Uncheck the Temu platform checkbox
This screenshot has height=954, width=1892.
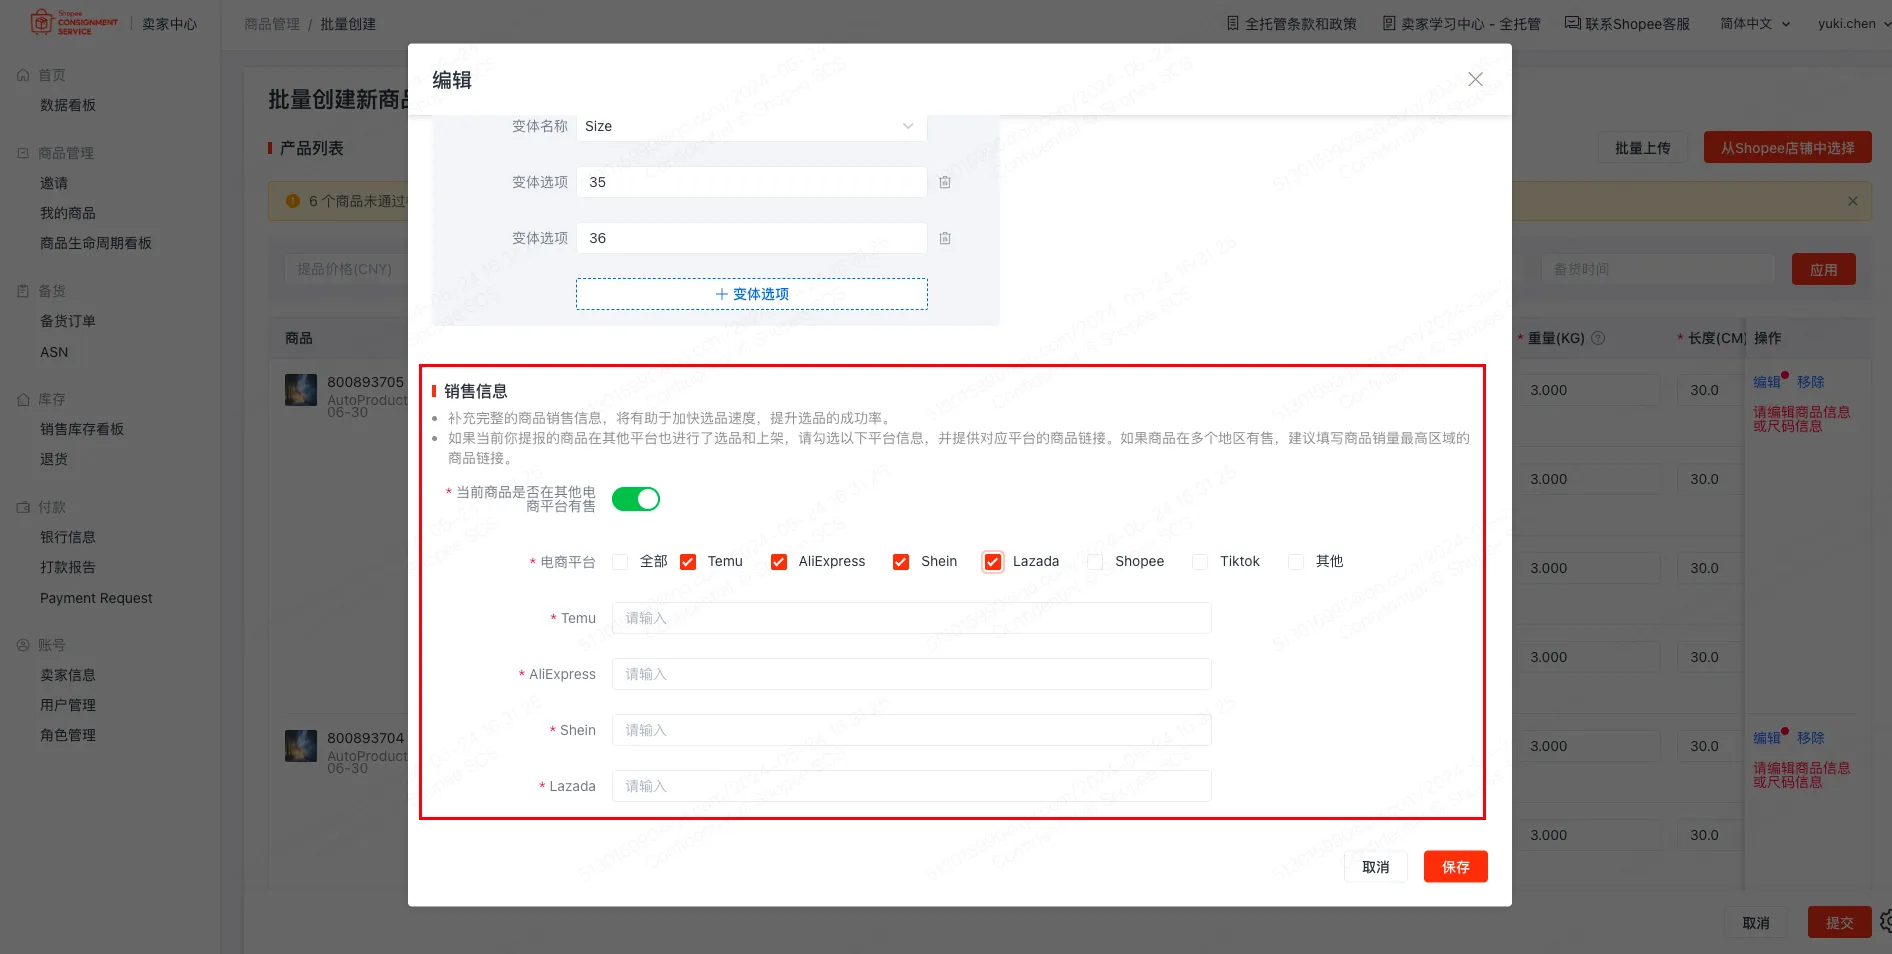[687, 561]
